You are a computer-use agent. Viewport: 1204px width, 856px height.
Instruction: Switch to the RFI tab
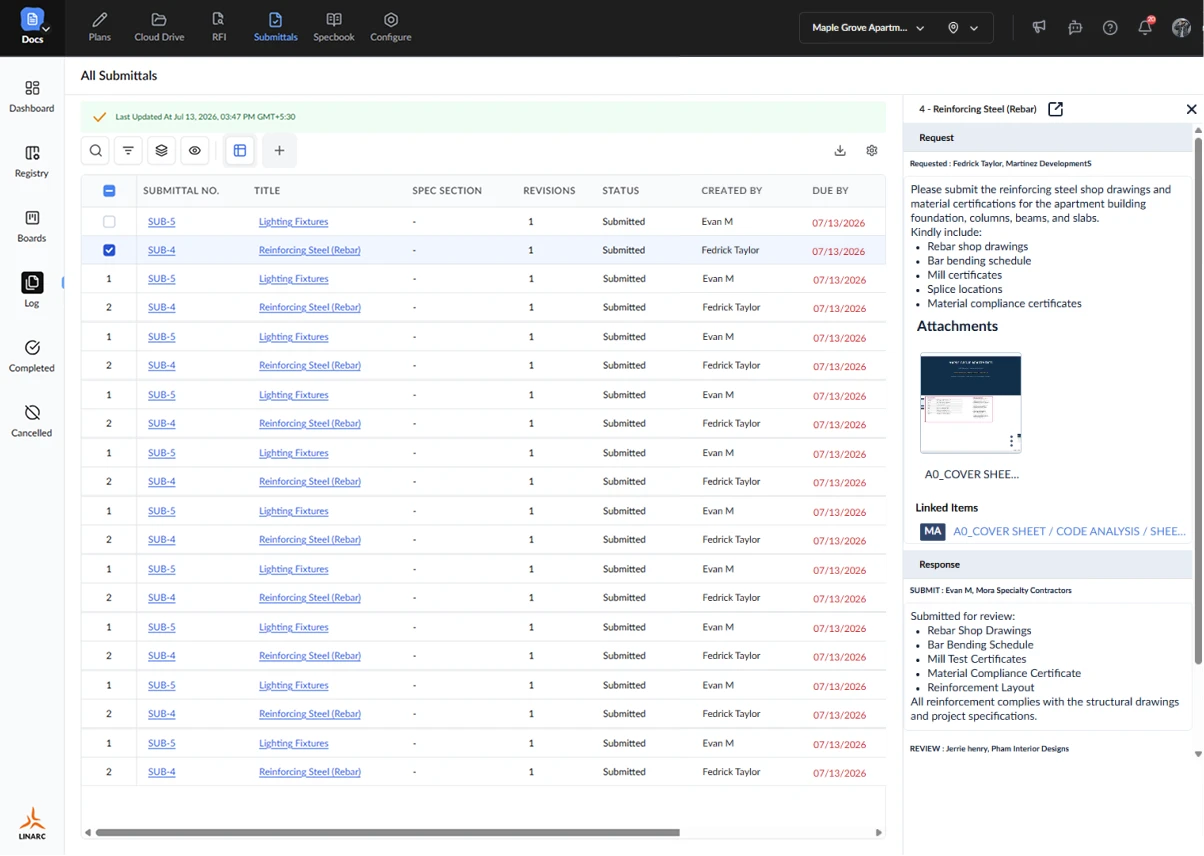[x=219, y=27]
